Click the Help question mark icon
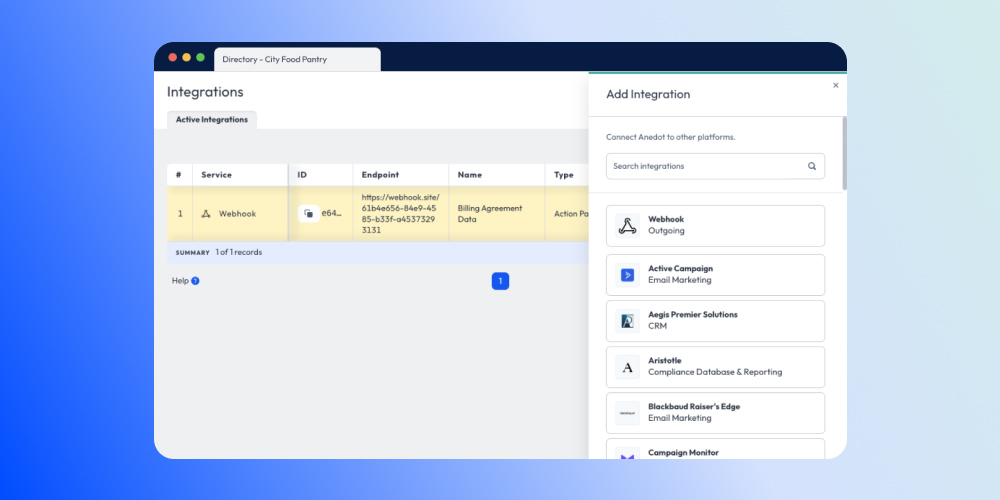This screenshot has width=1000, height=500. click(x=195, y=281)
